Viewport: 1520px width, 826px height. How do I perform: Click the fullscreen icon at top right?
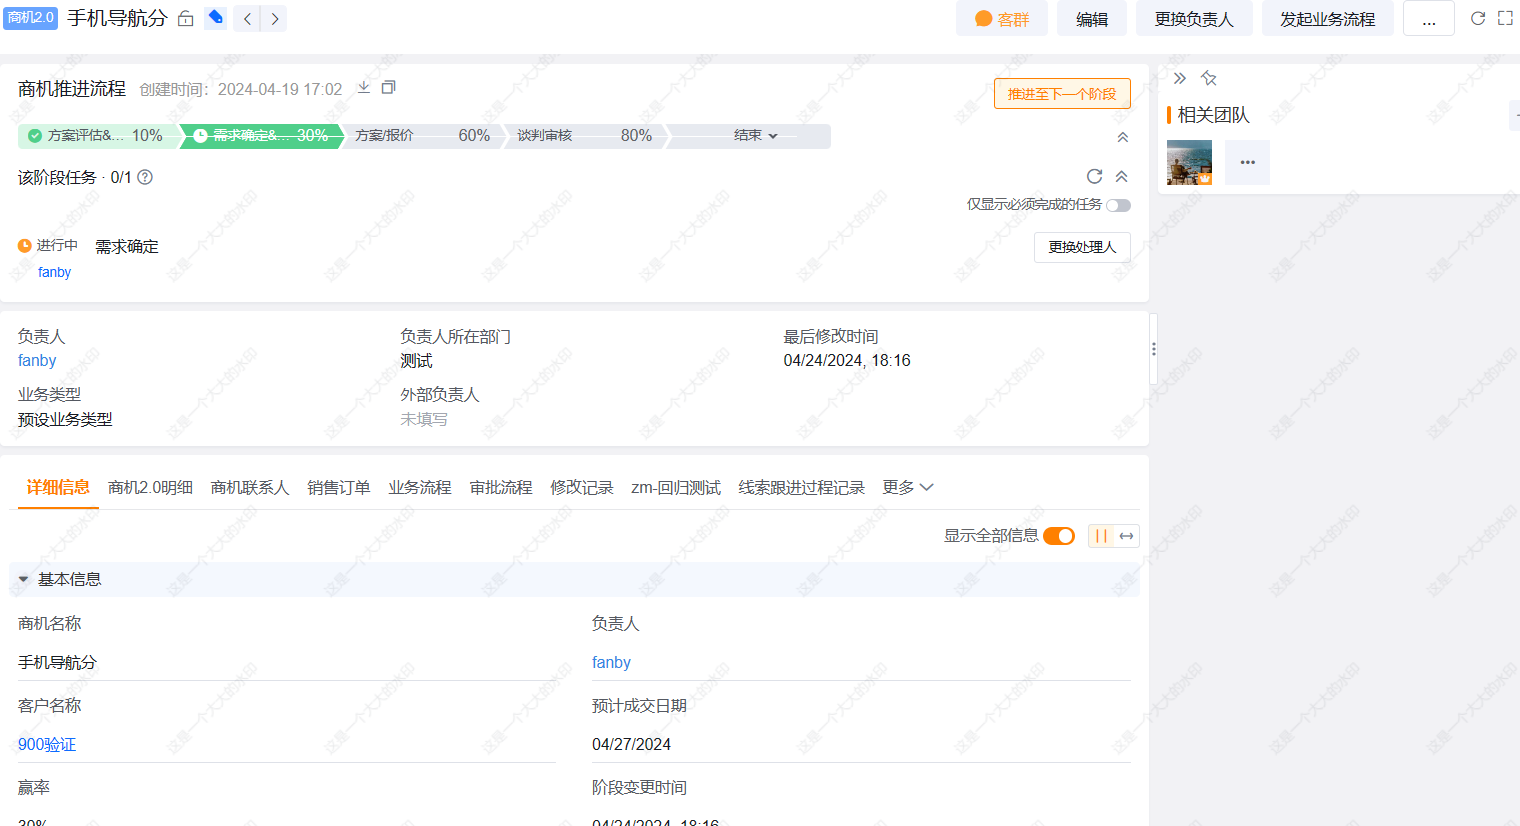pyautogui.click(x=1506, y=17)
